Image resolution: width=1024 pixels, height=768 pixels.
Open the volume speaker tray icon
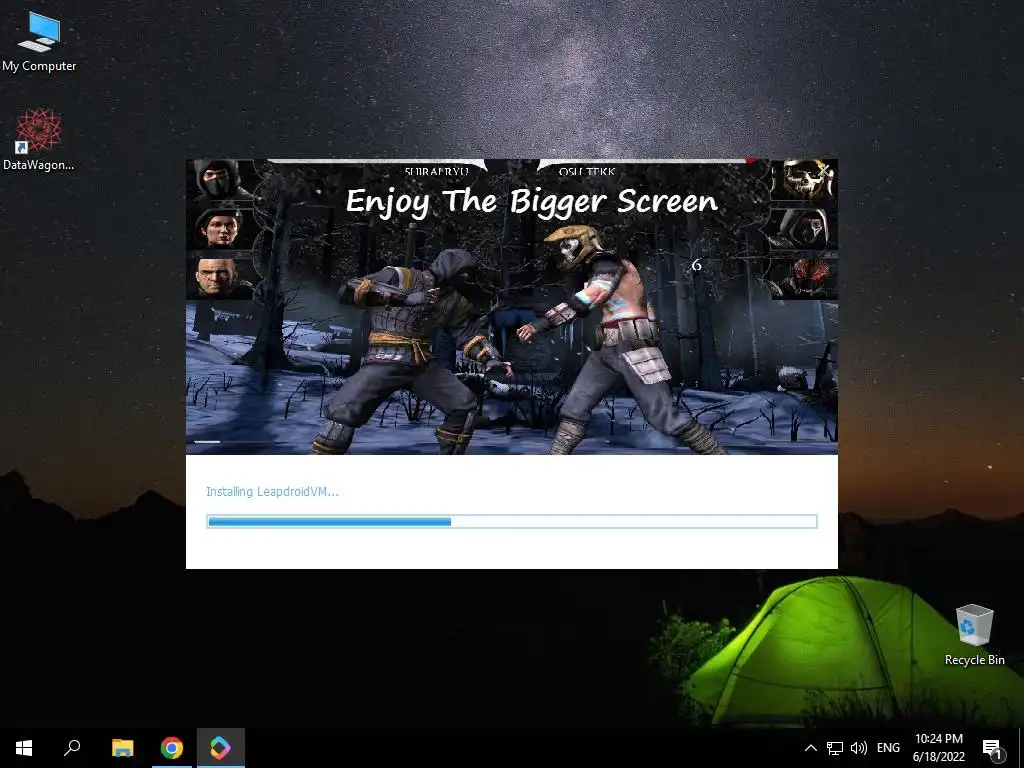[859, 748]
